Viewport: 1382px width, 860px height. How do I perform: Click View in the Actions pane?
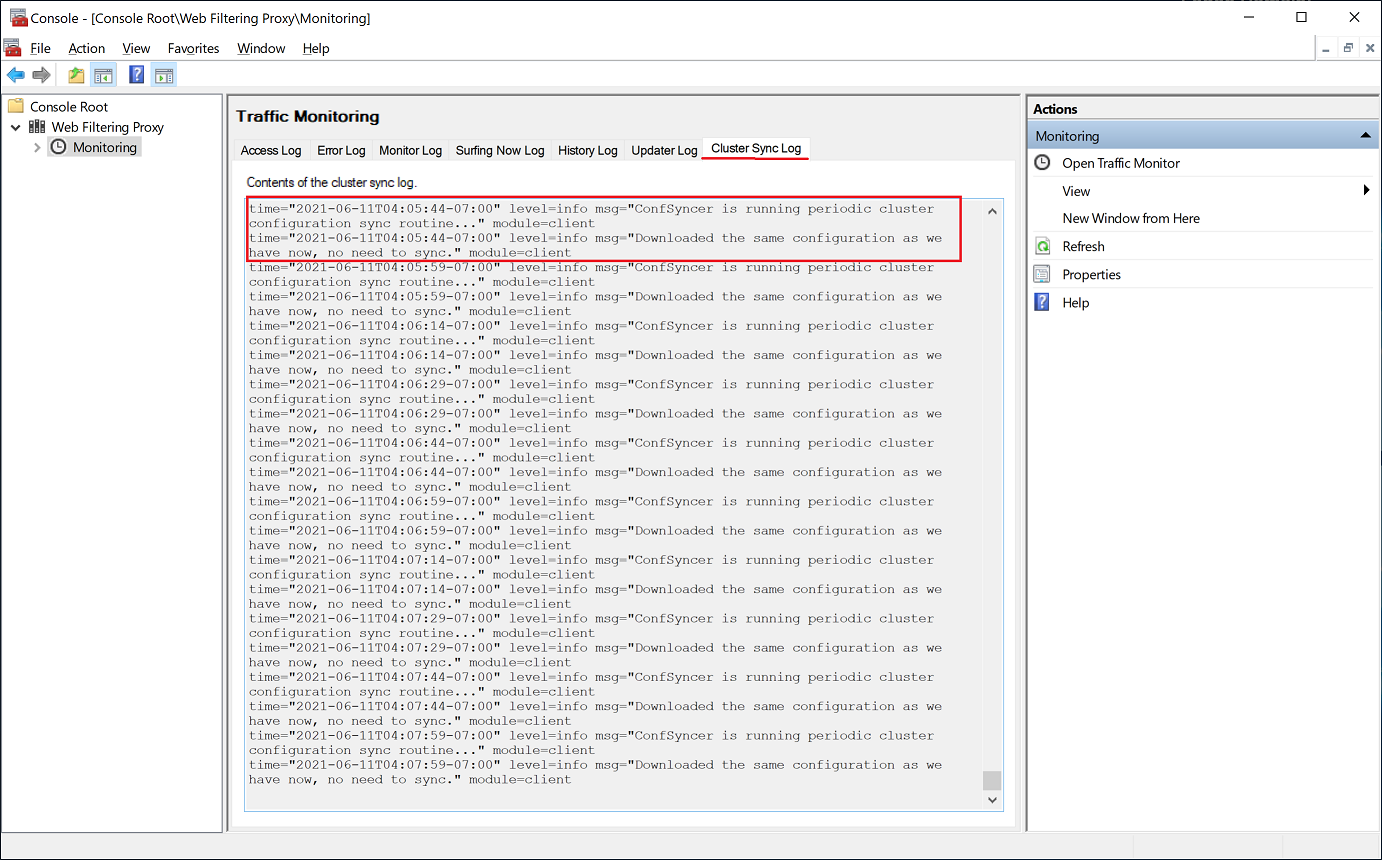tap(1076, 191)
